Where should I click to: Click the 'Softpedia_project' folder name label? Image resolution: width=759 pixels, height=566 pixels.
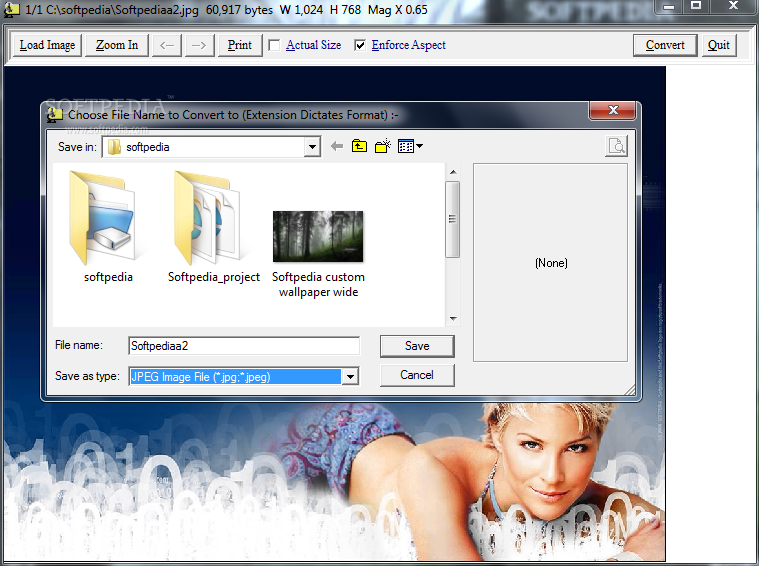(x=213, y=277)
